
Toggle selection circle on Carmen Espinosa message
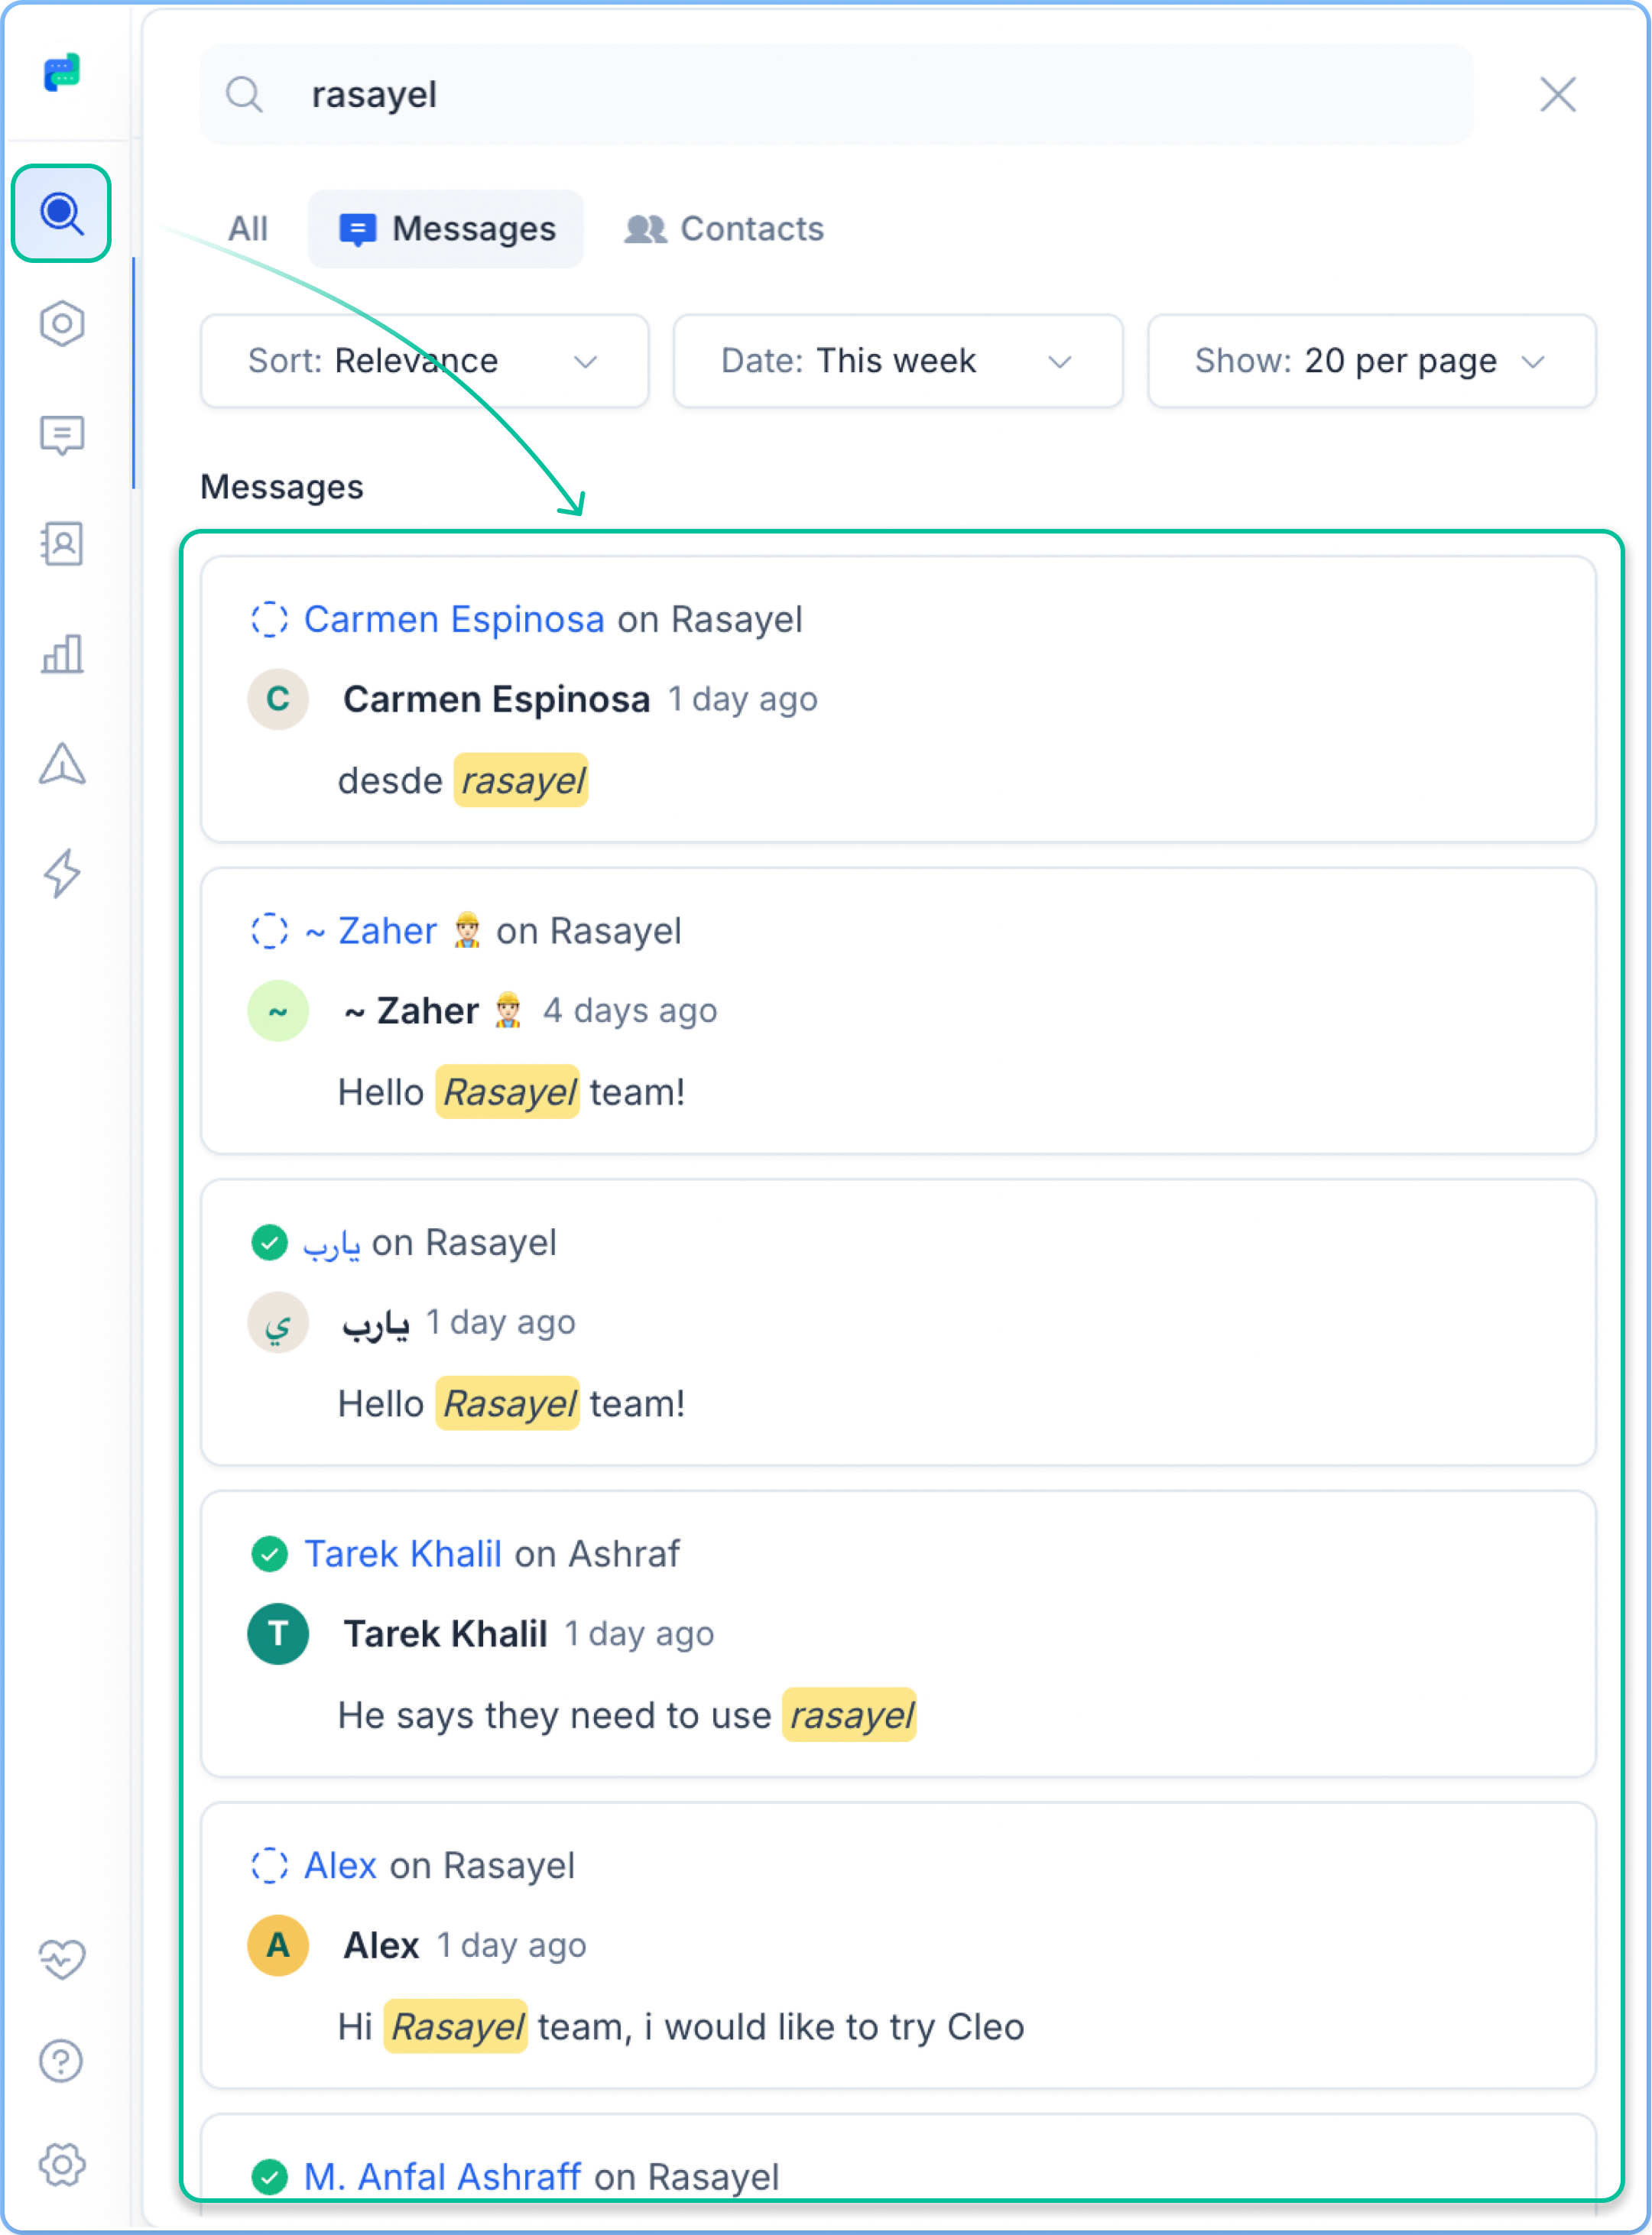(270, 619)
